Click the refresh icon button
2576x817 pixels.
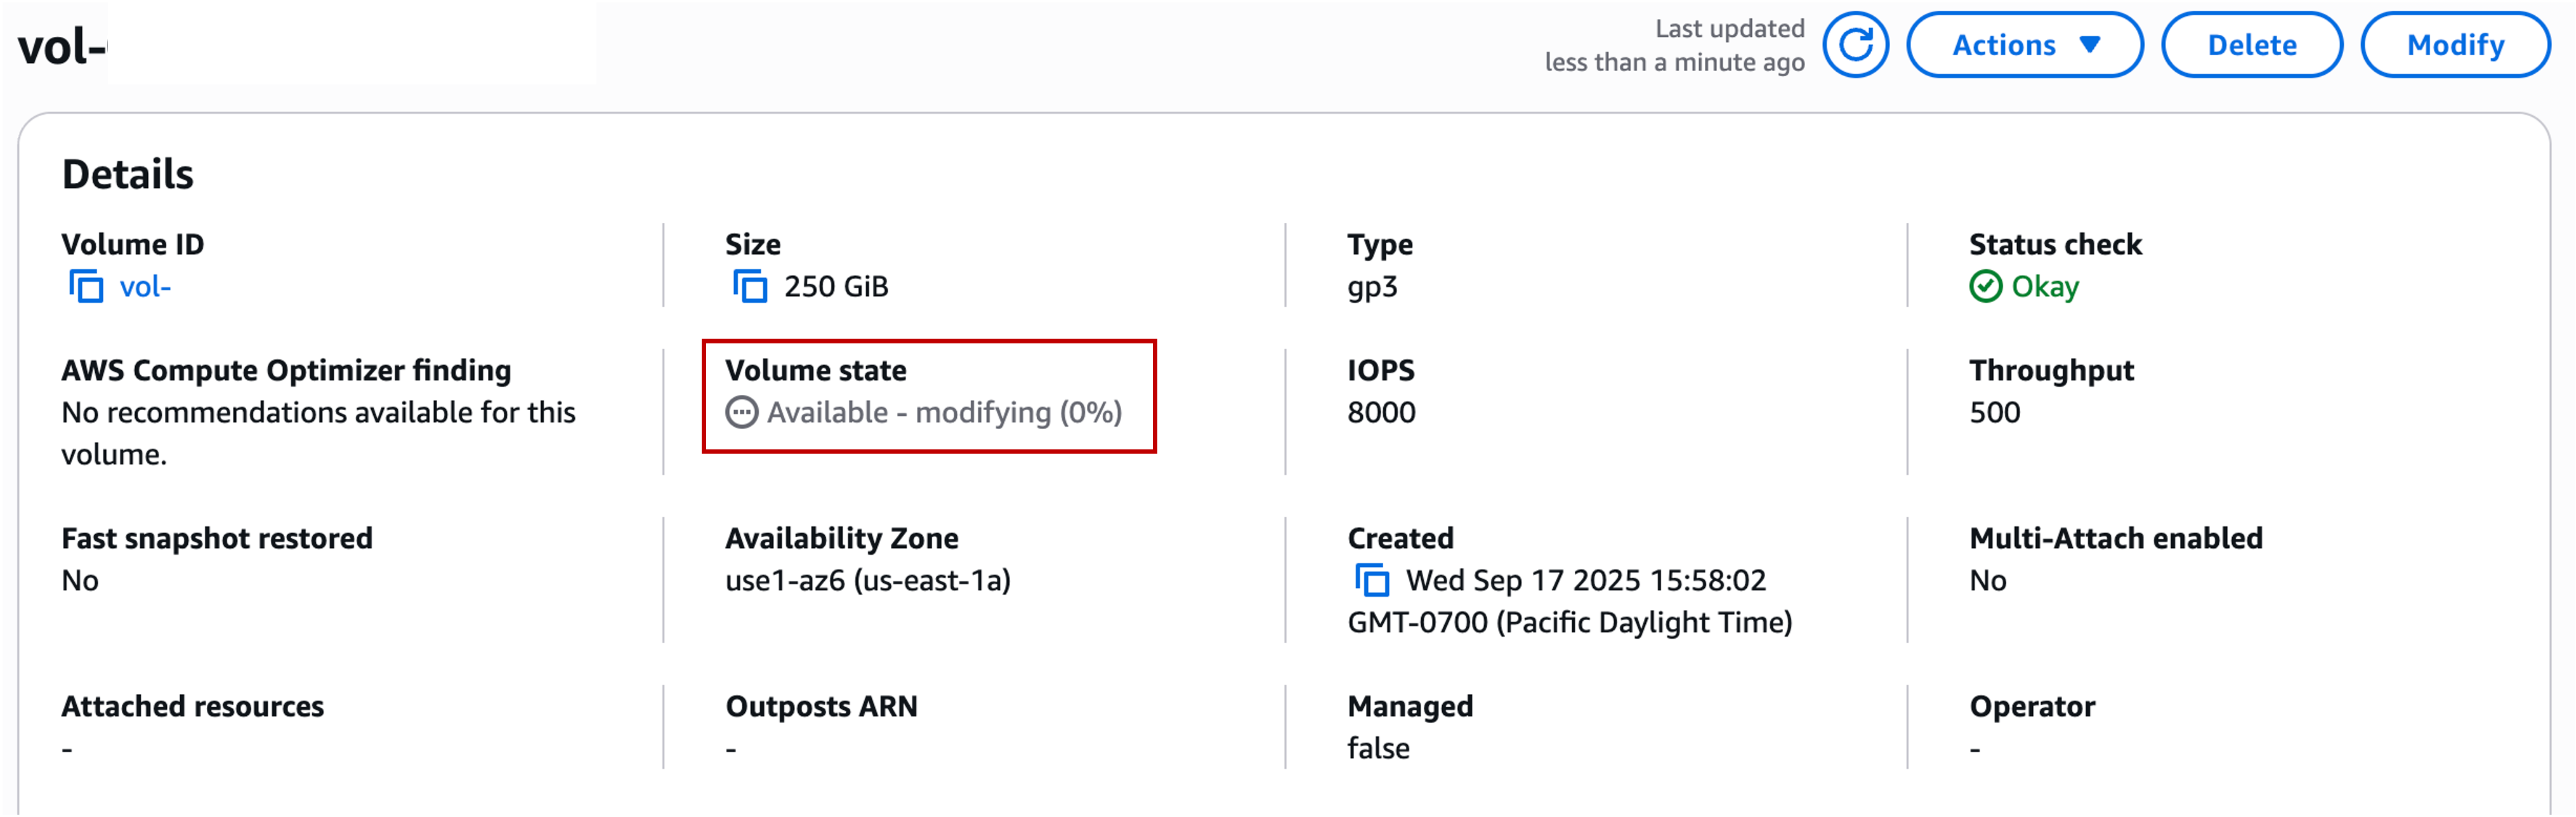coord(1855,45)
